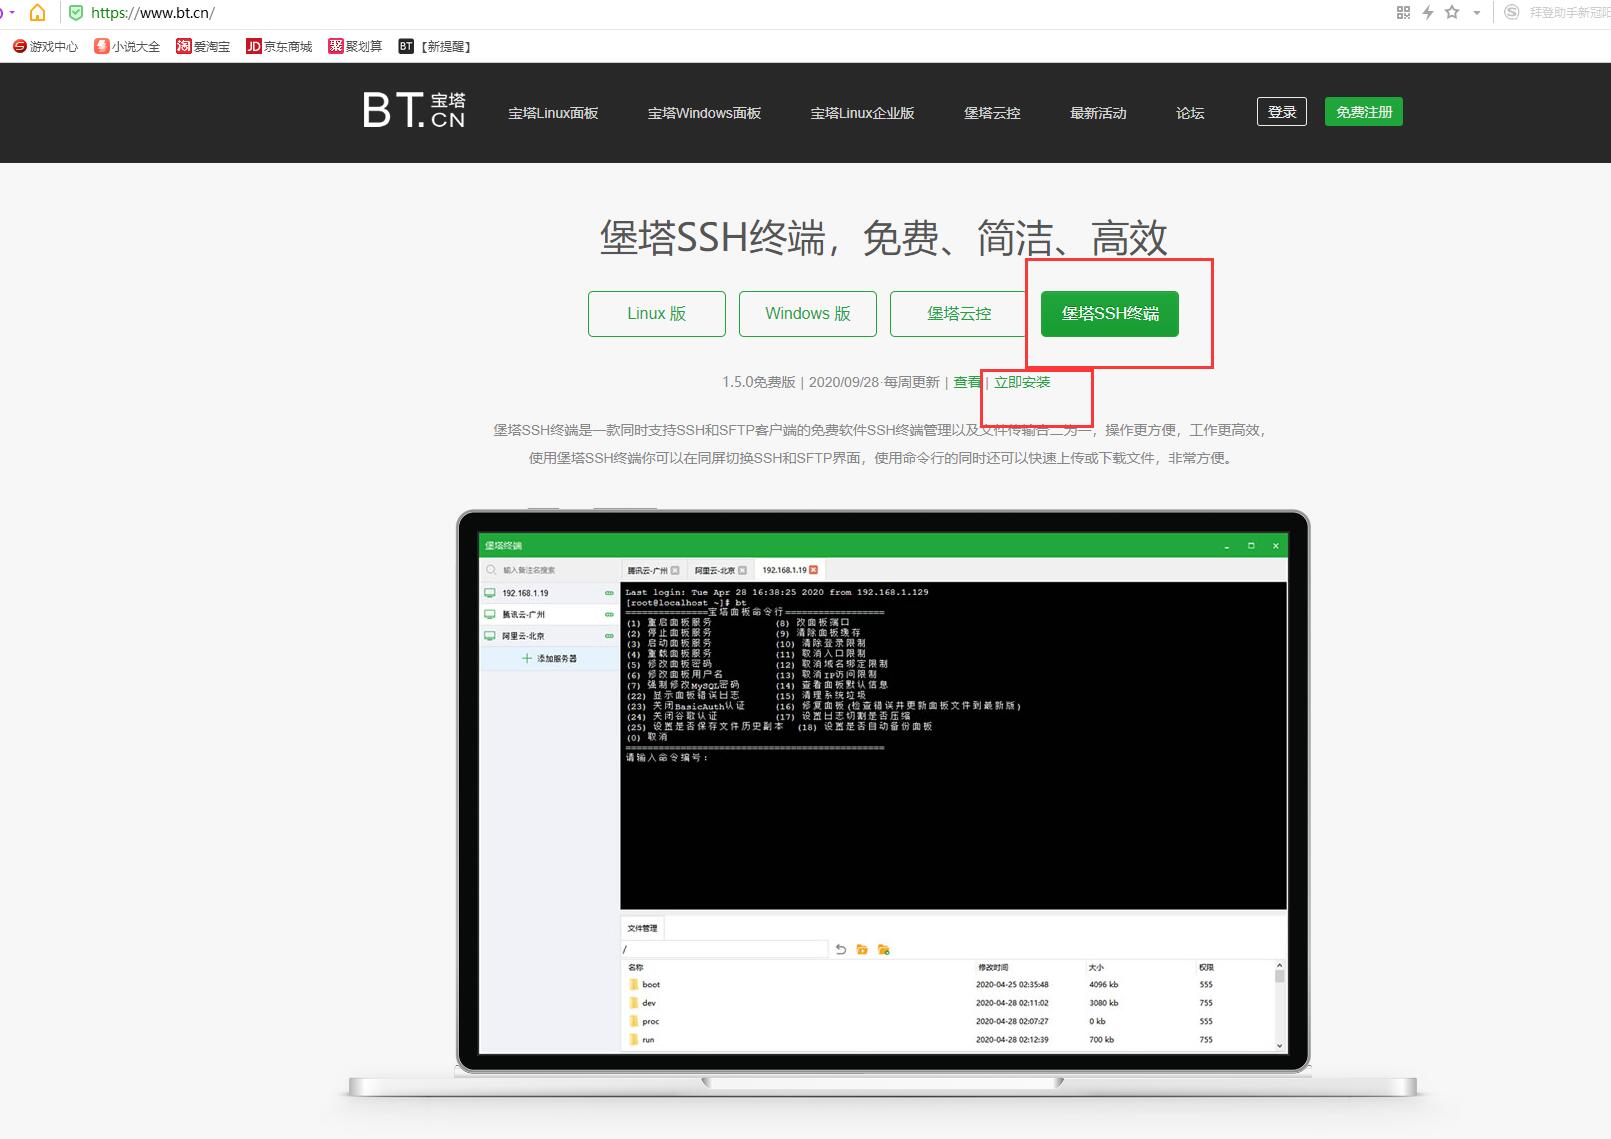Click the lightning bolt speed mode icon
This screenshot has height=1139, width=1611.
(x=1428, y=12)
